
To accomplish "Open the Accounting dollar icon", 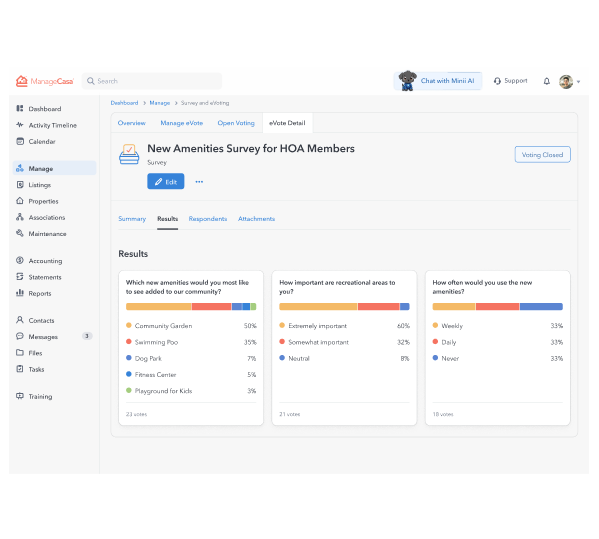I will [20, 261].
